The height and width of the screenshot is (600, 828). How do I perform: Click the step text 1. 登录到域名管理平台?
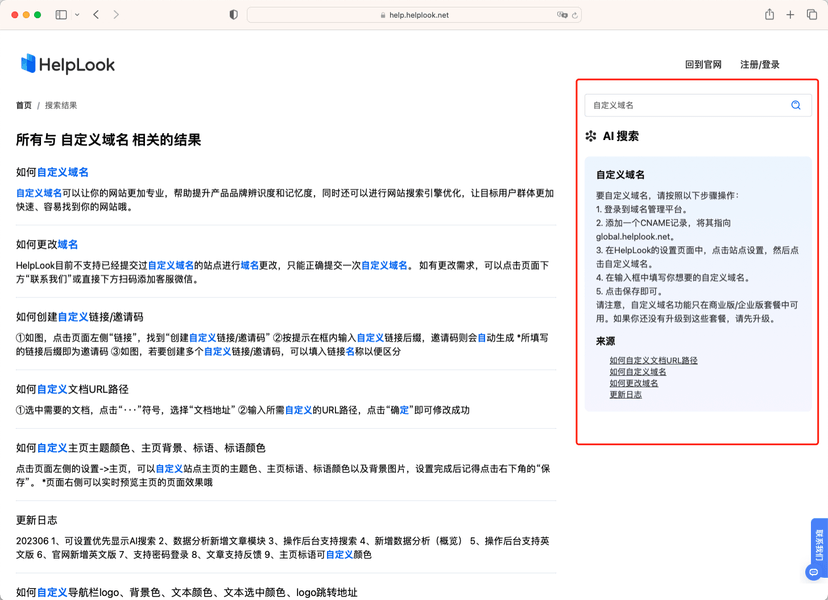(642, 209)
